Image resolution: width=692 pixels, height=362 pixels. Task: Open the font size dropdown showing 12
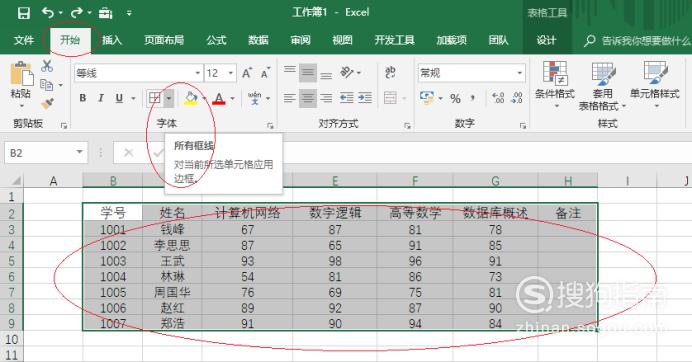tap(231, 73)
